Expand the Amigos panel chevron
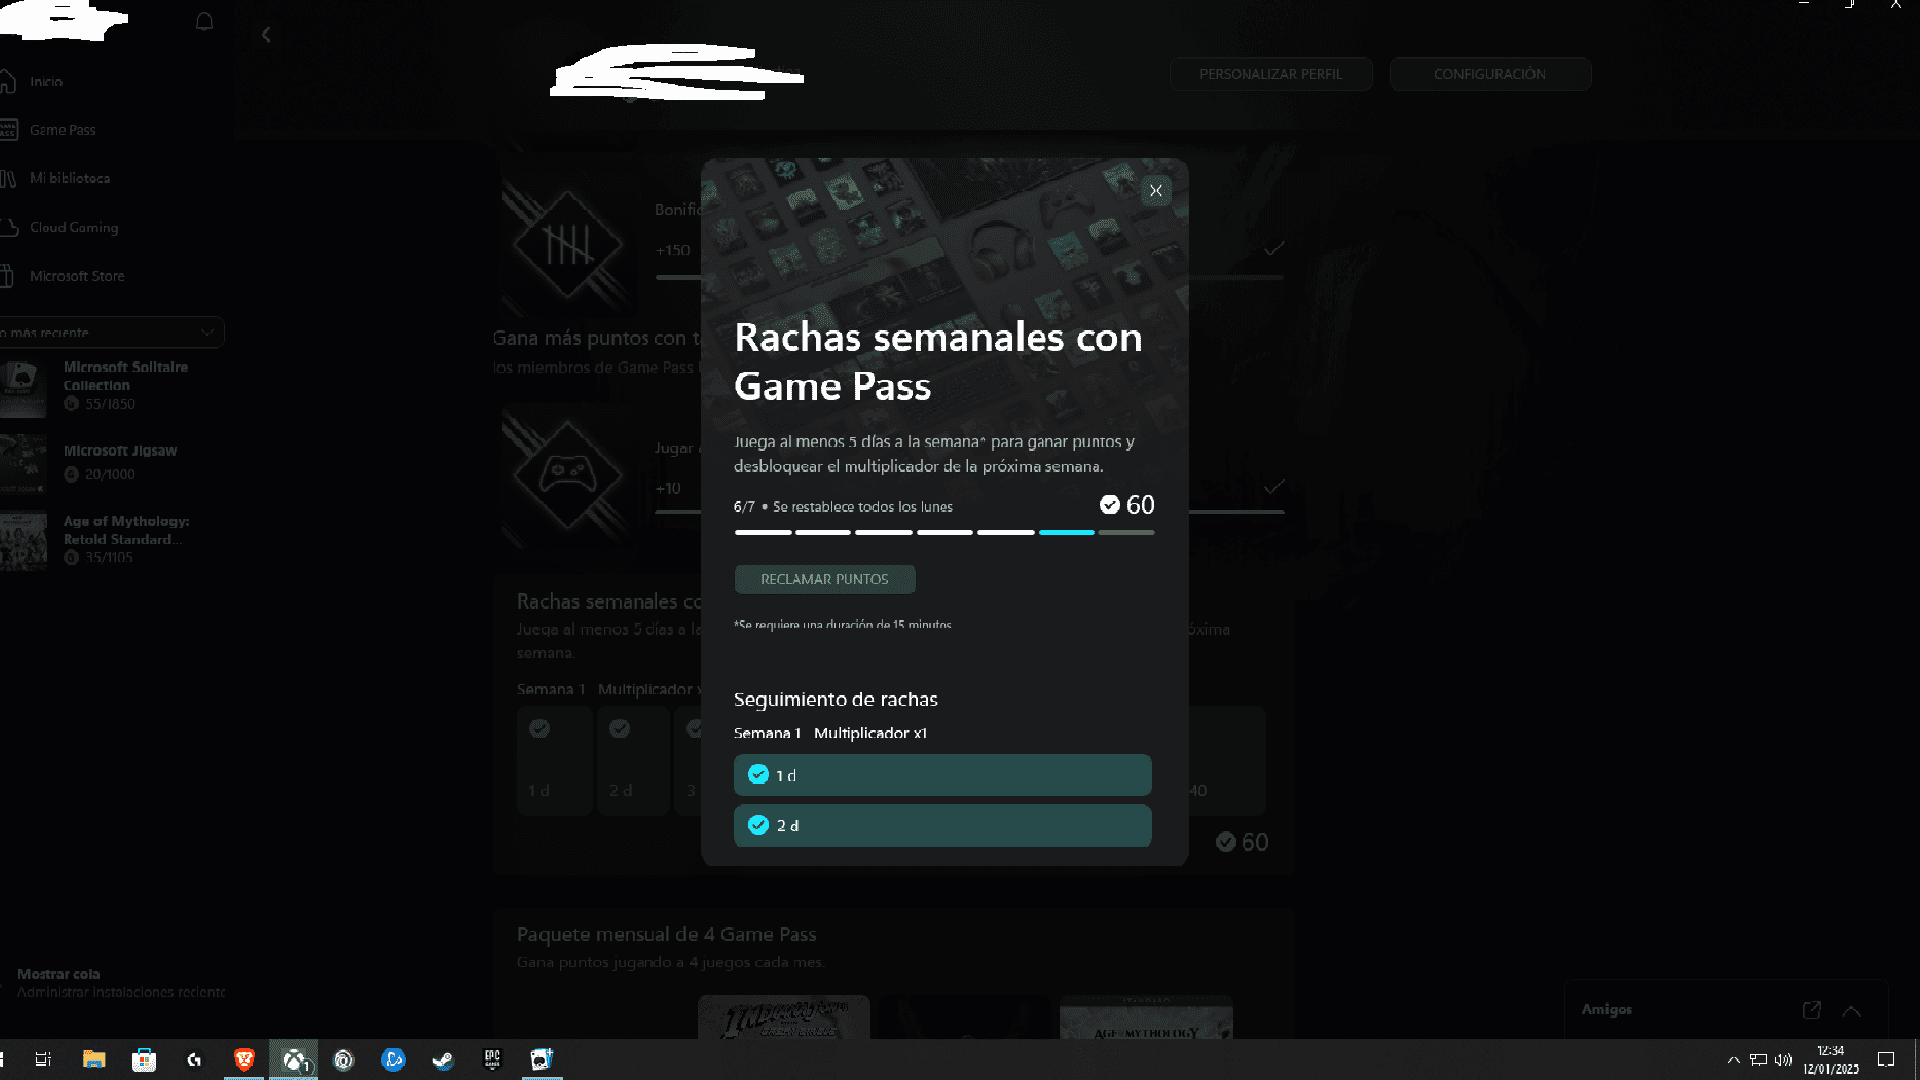The width and height of the screenshot is (1920, 1080). click(x=1851, y=1010)
